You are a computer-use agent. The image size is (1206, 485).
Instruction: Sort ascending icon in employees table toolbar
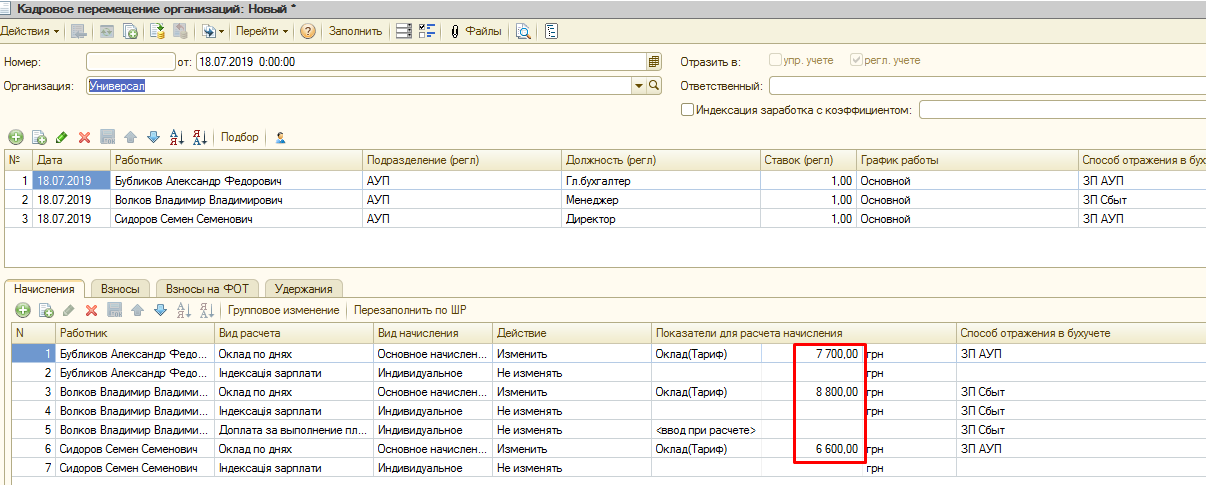tap(177, 137)
